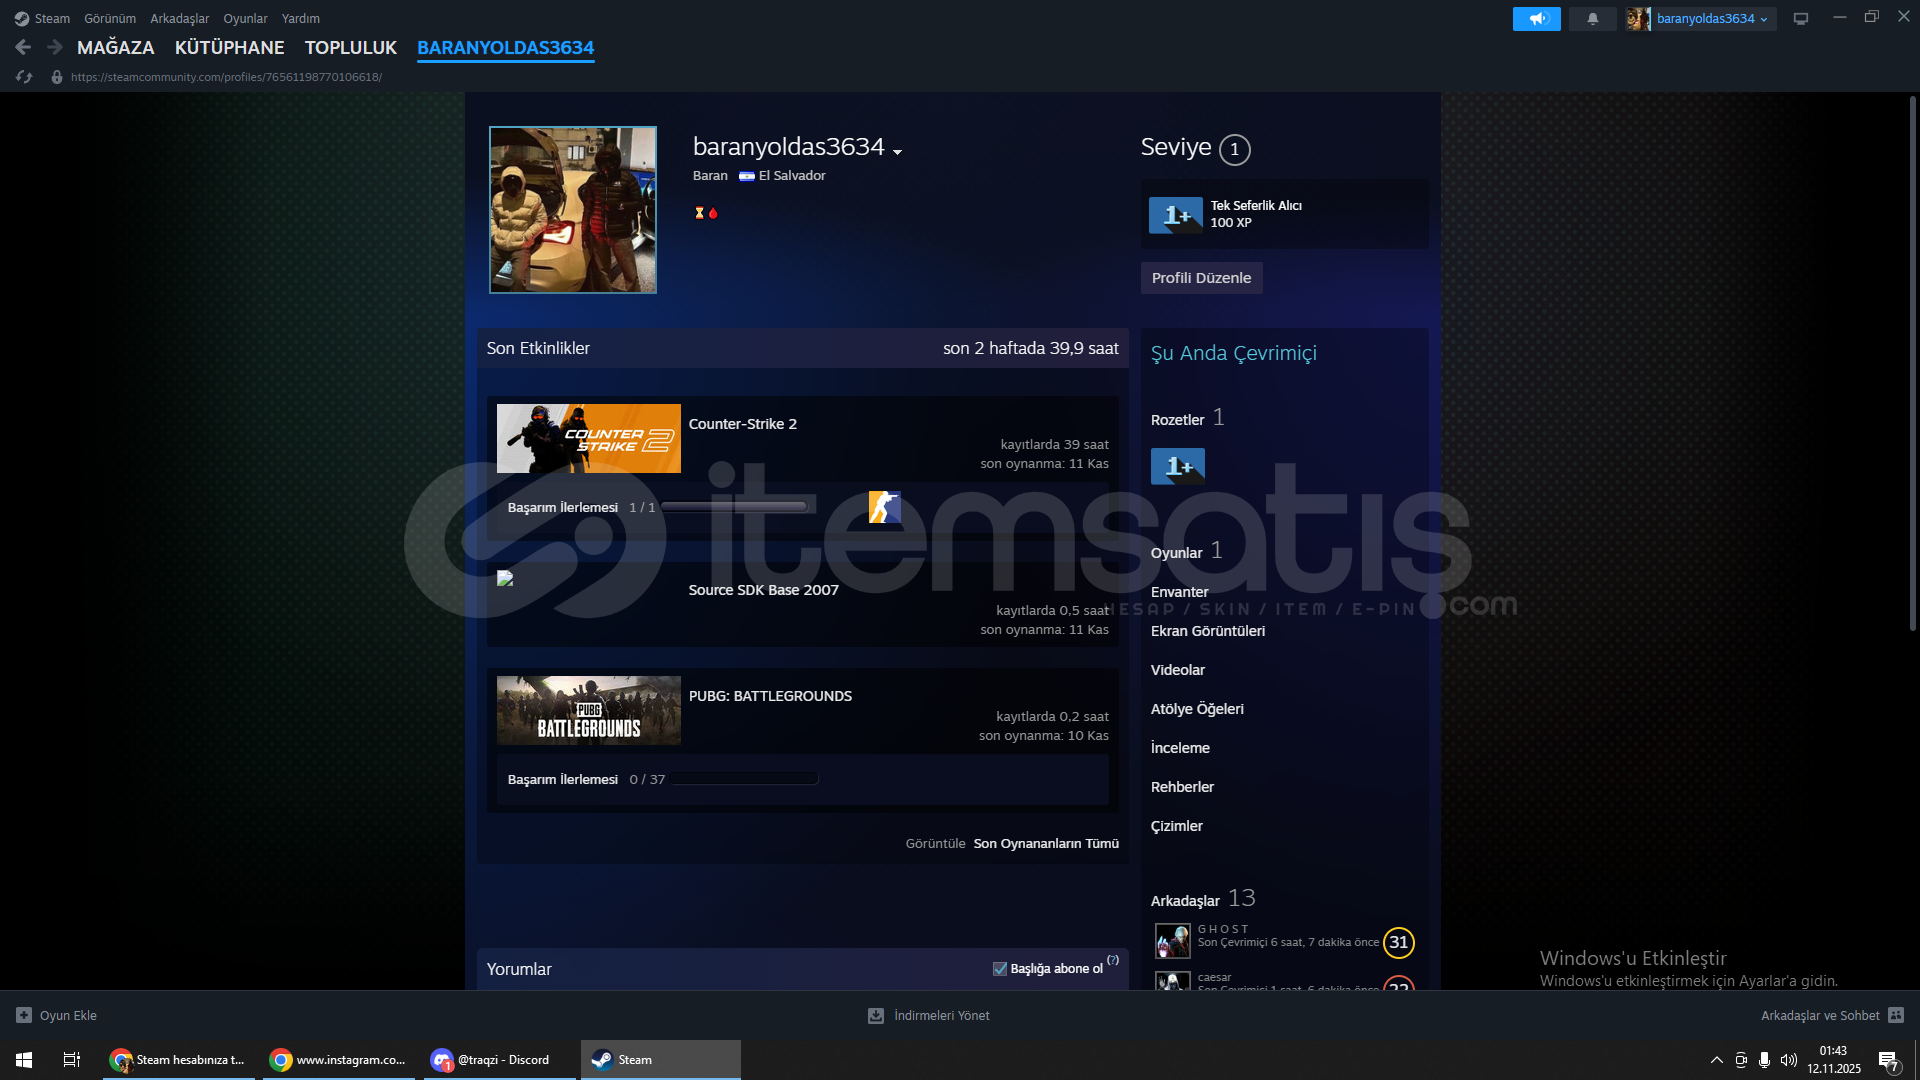Toggle the Başlığa abone ol checkbox

tap(999, 968)
